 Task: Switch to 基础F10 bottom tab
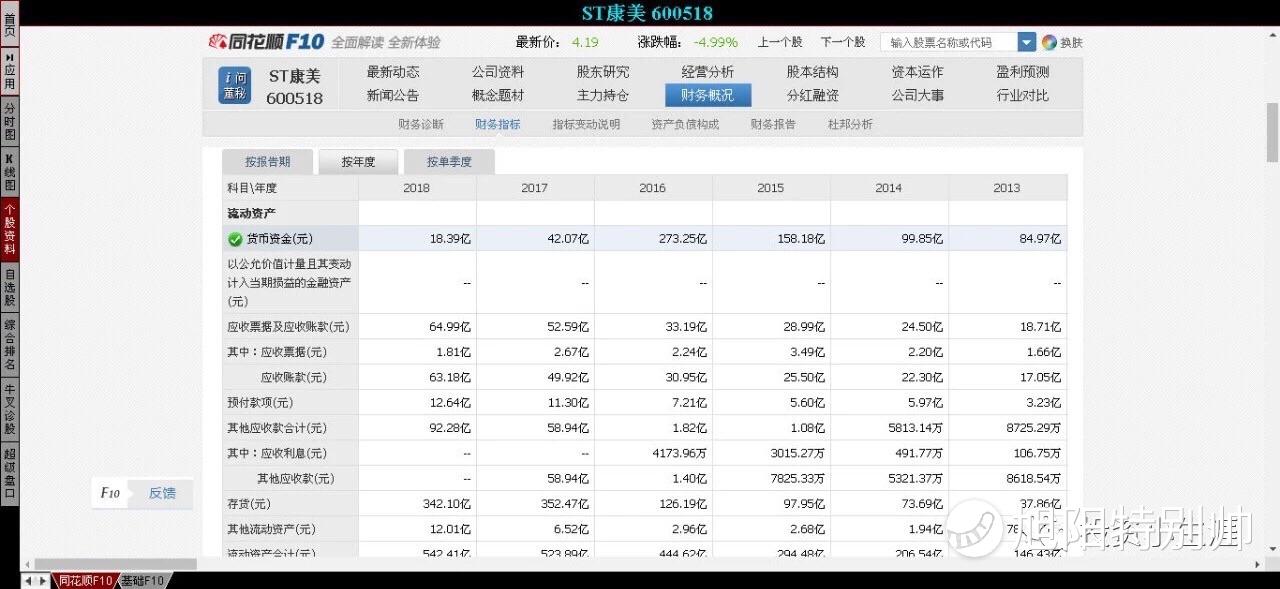(x=142, y=581)
